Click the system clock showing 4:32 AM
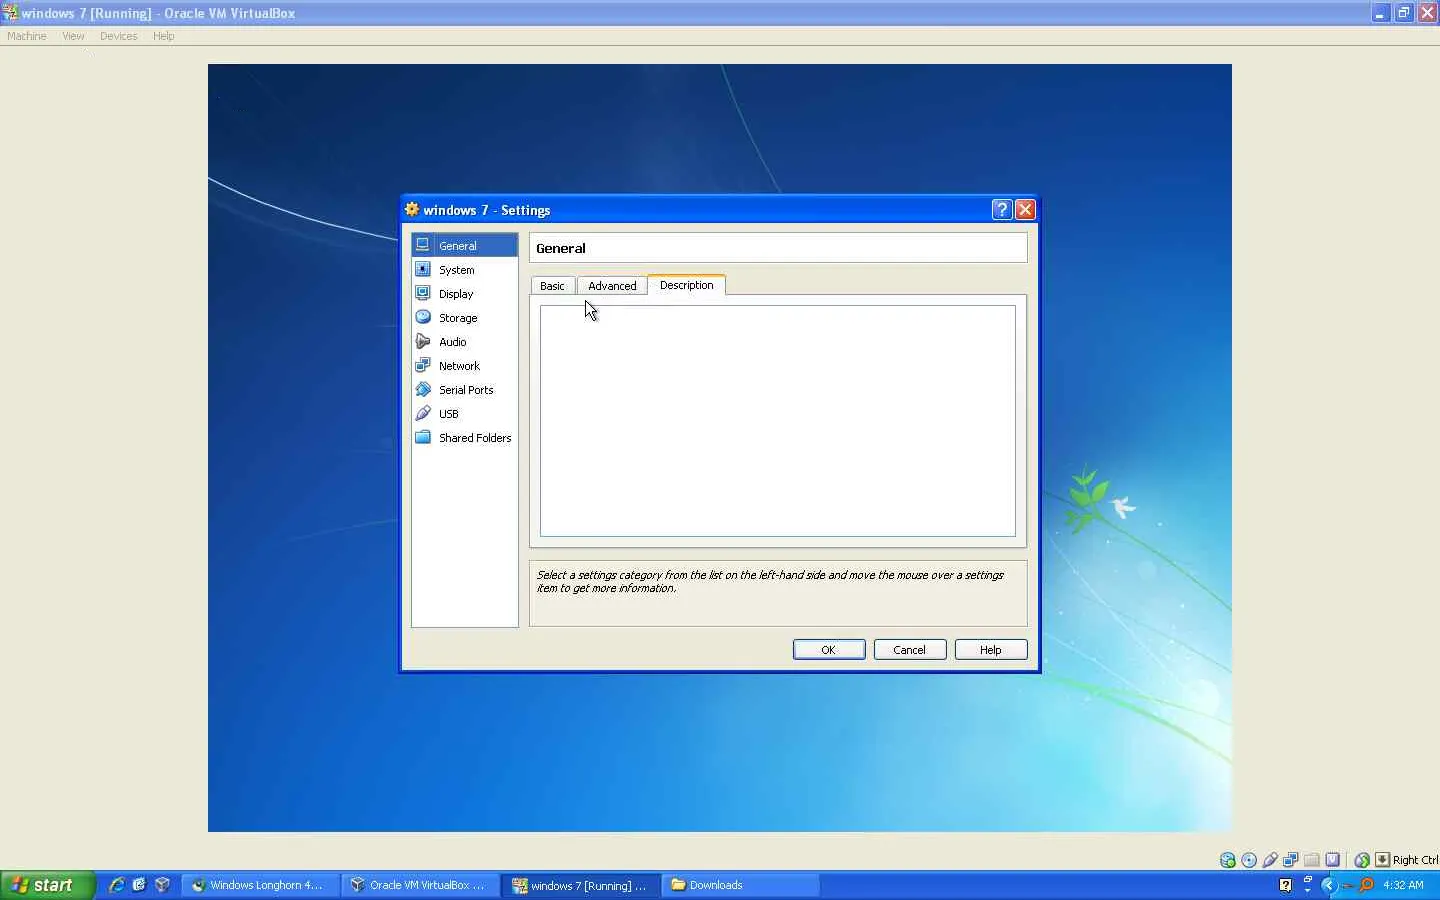This screenshot has height=900, width=1440. coord(1403,885)
